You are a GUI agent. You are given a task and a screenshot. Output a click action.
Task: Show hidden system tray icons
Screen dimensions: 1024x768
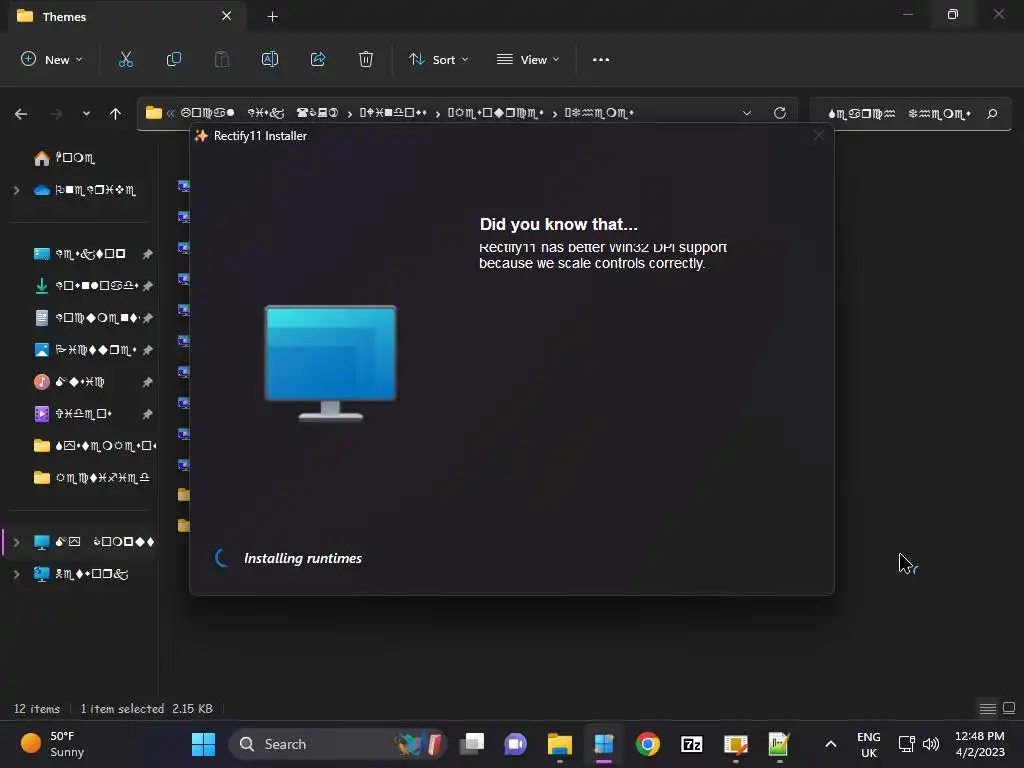831,744
